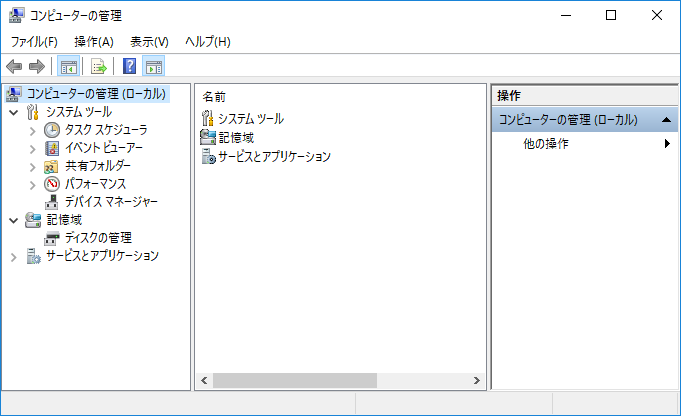
Task: Click the Forward arrow toolbar icon
Action: [37, 66]
